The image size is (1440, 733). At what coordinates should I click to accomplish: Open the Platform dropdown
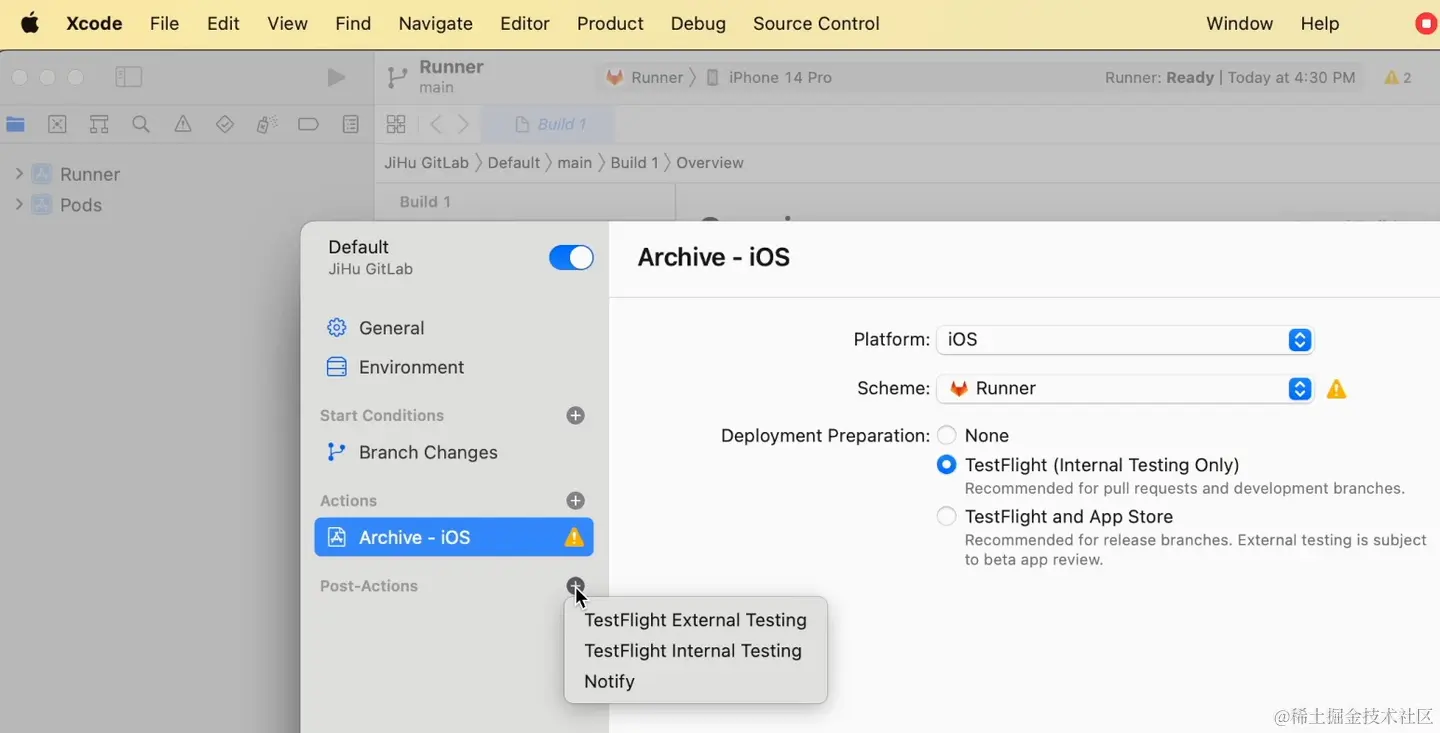point(1125,340)
